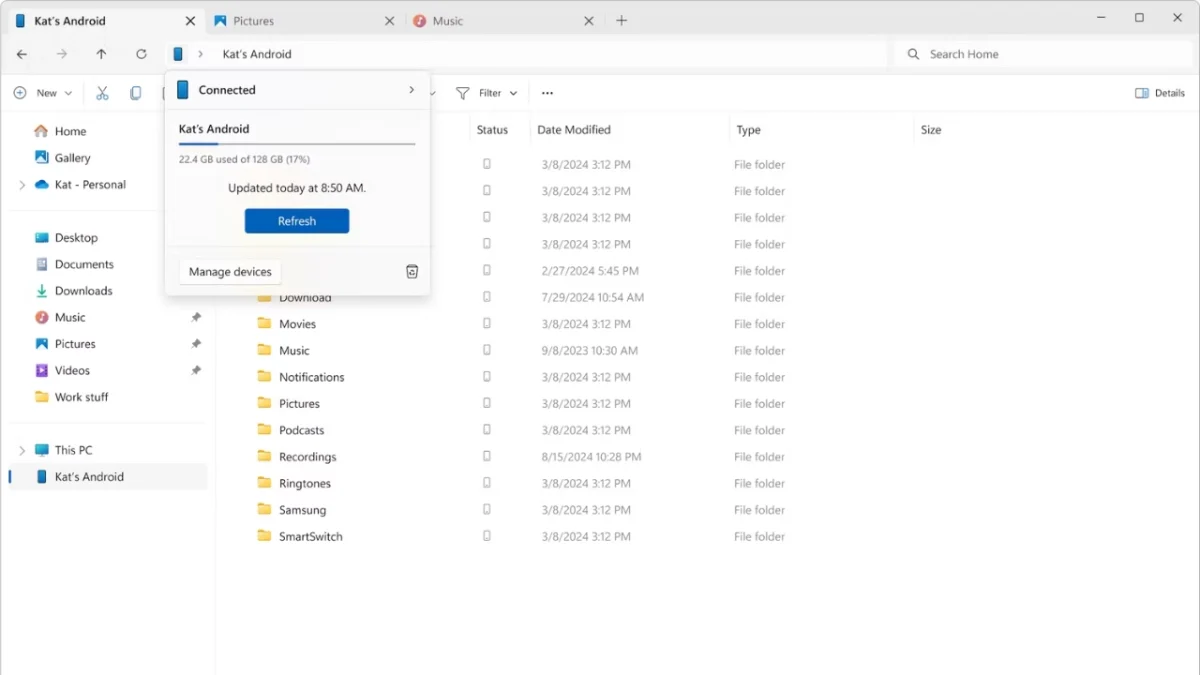Viewport: 1200px width, 675px height.
Task: Click the remove device icon in flyout
Action: tap(411, 272)
